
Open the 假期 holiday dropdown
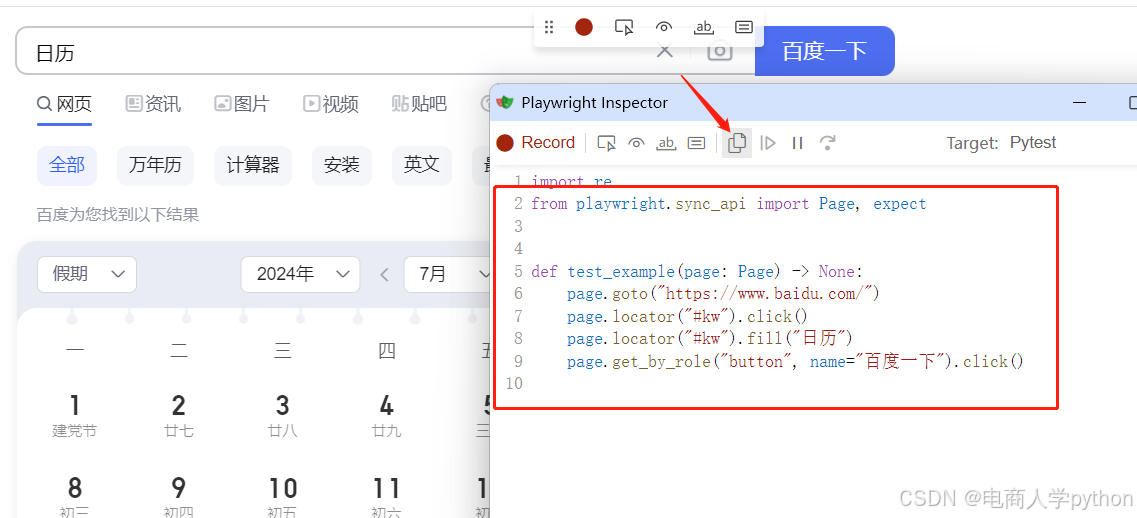[x=87, y=274]
